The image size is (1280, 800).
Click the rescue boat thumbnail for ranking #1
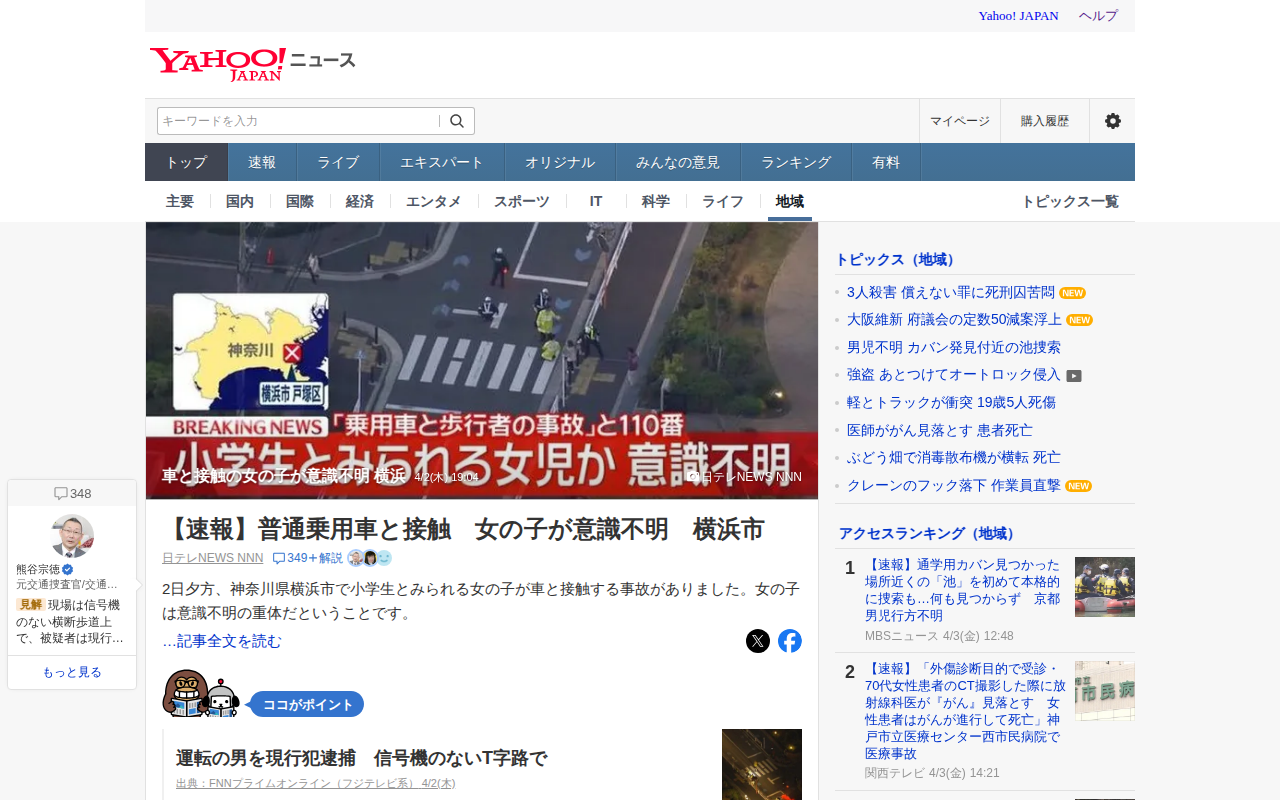pos(1105,587)
